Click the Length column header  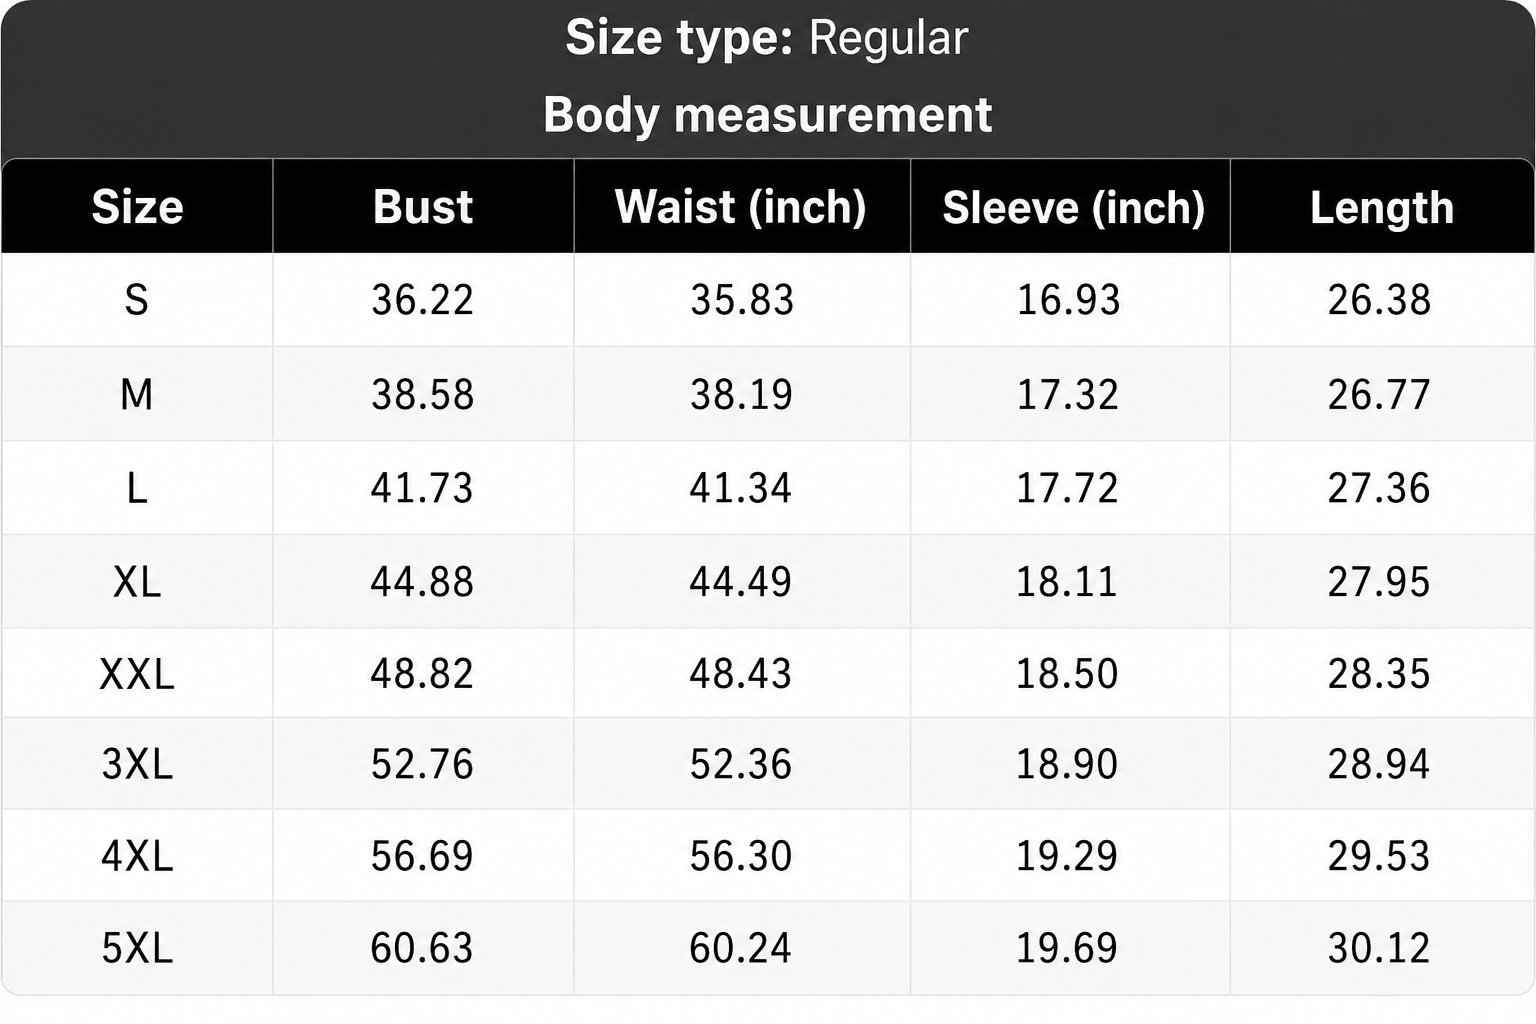coord(1382,208)
